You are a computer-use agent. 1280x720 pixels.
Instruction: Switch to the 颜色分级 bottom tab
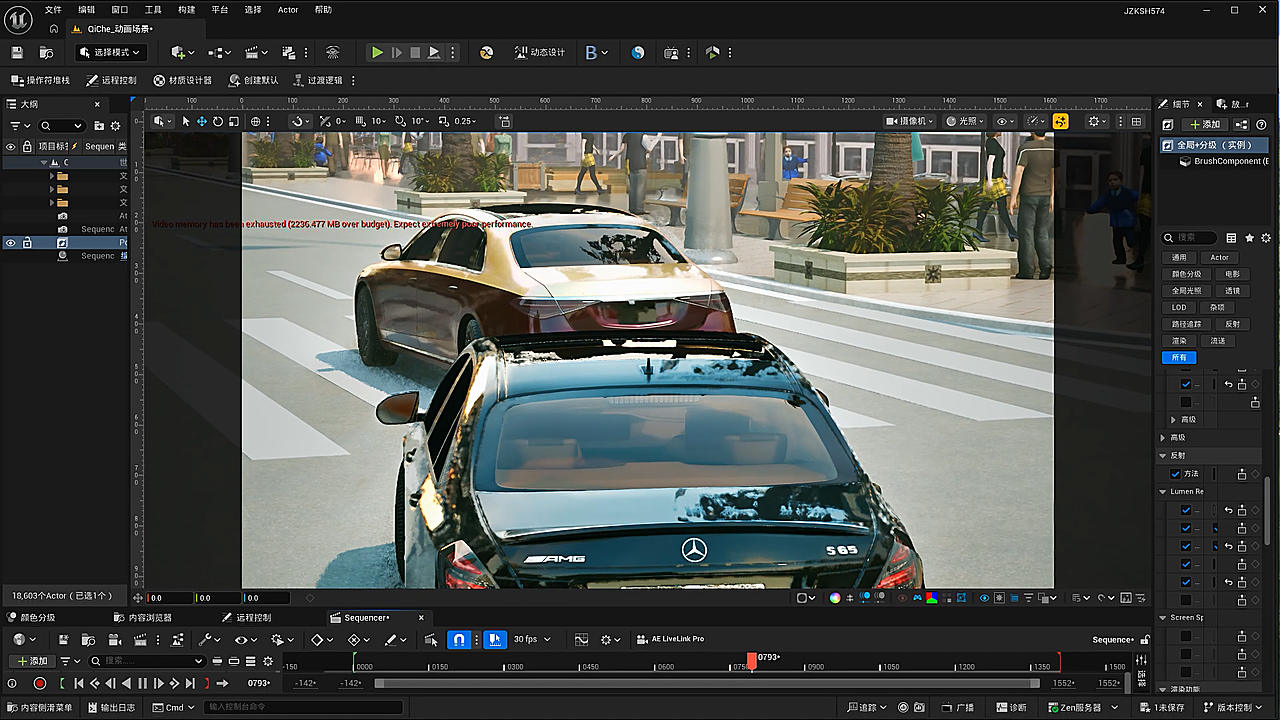(32, 617)
